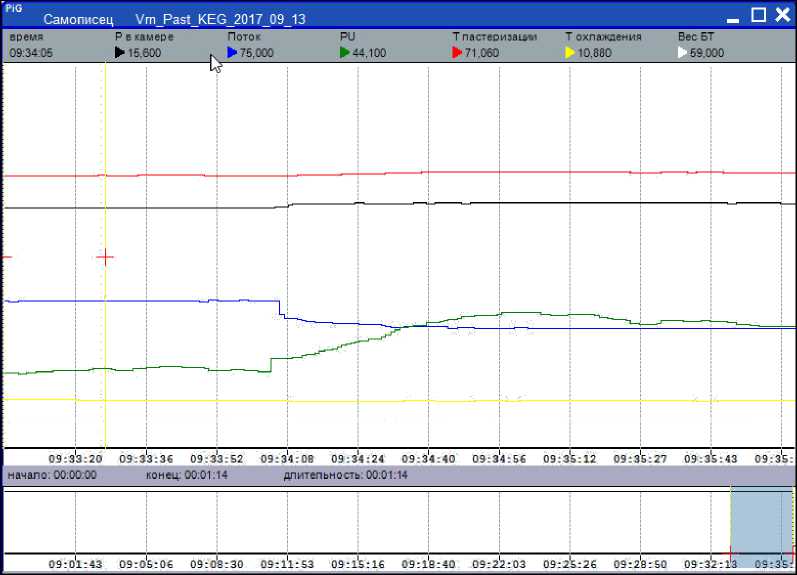Click the red T пастеризации triangle marker
Screen dimensions: 797x575
pos(457,53)
